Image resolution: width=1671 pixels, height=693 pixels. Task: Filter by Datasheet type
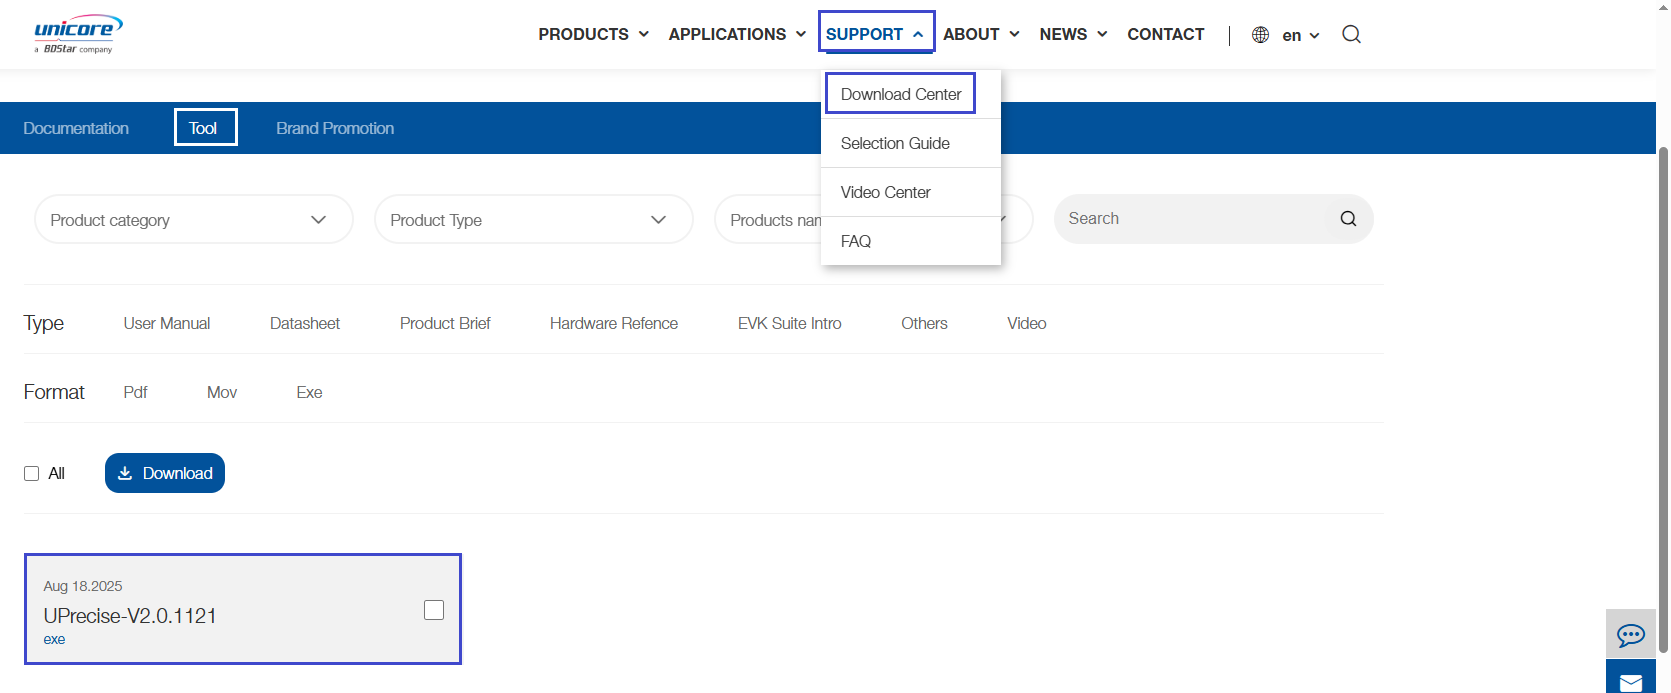(305, 323)
